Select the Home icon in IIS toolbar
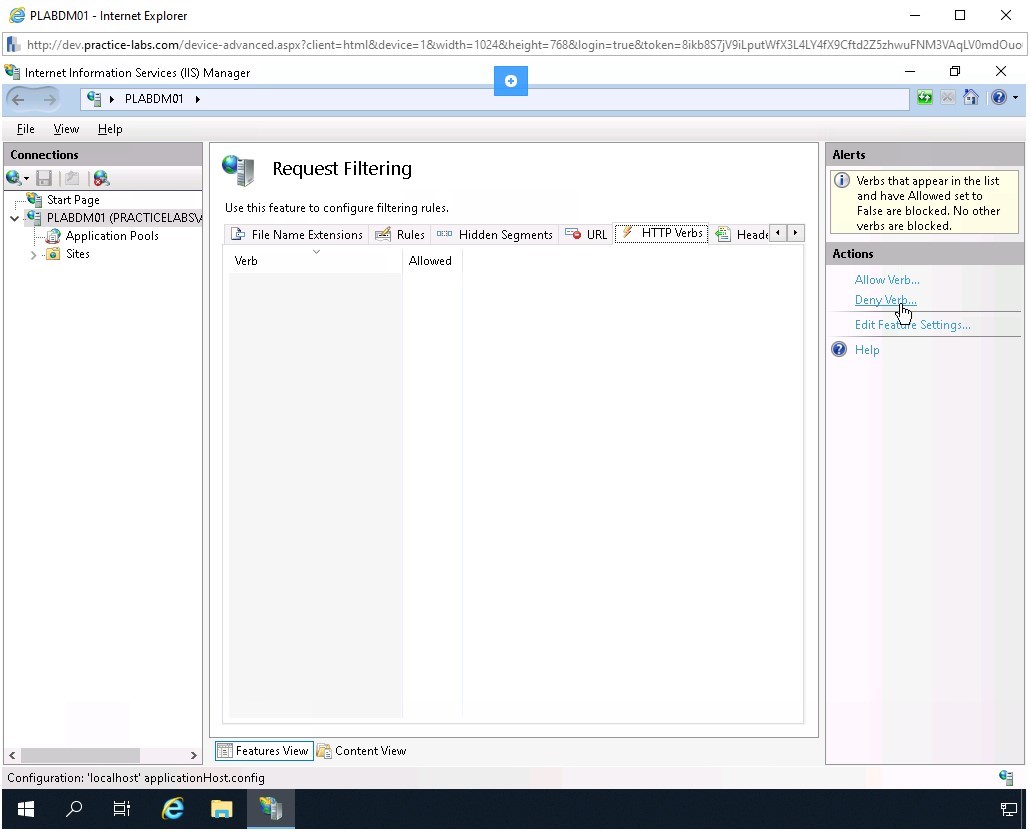Viewport: 1030px width, 833px height. point(970,97)
